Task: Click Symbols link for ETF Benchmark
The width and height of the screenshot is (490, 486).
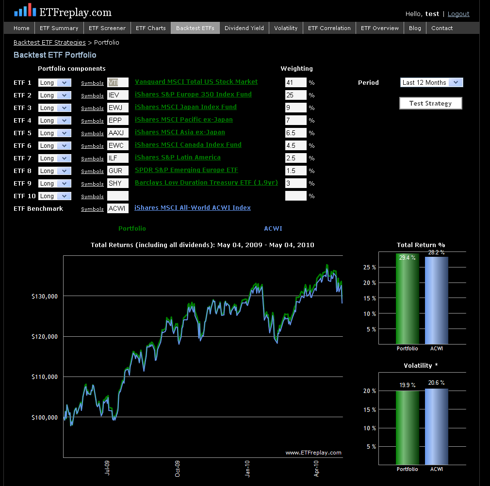Action: (92, 209)
